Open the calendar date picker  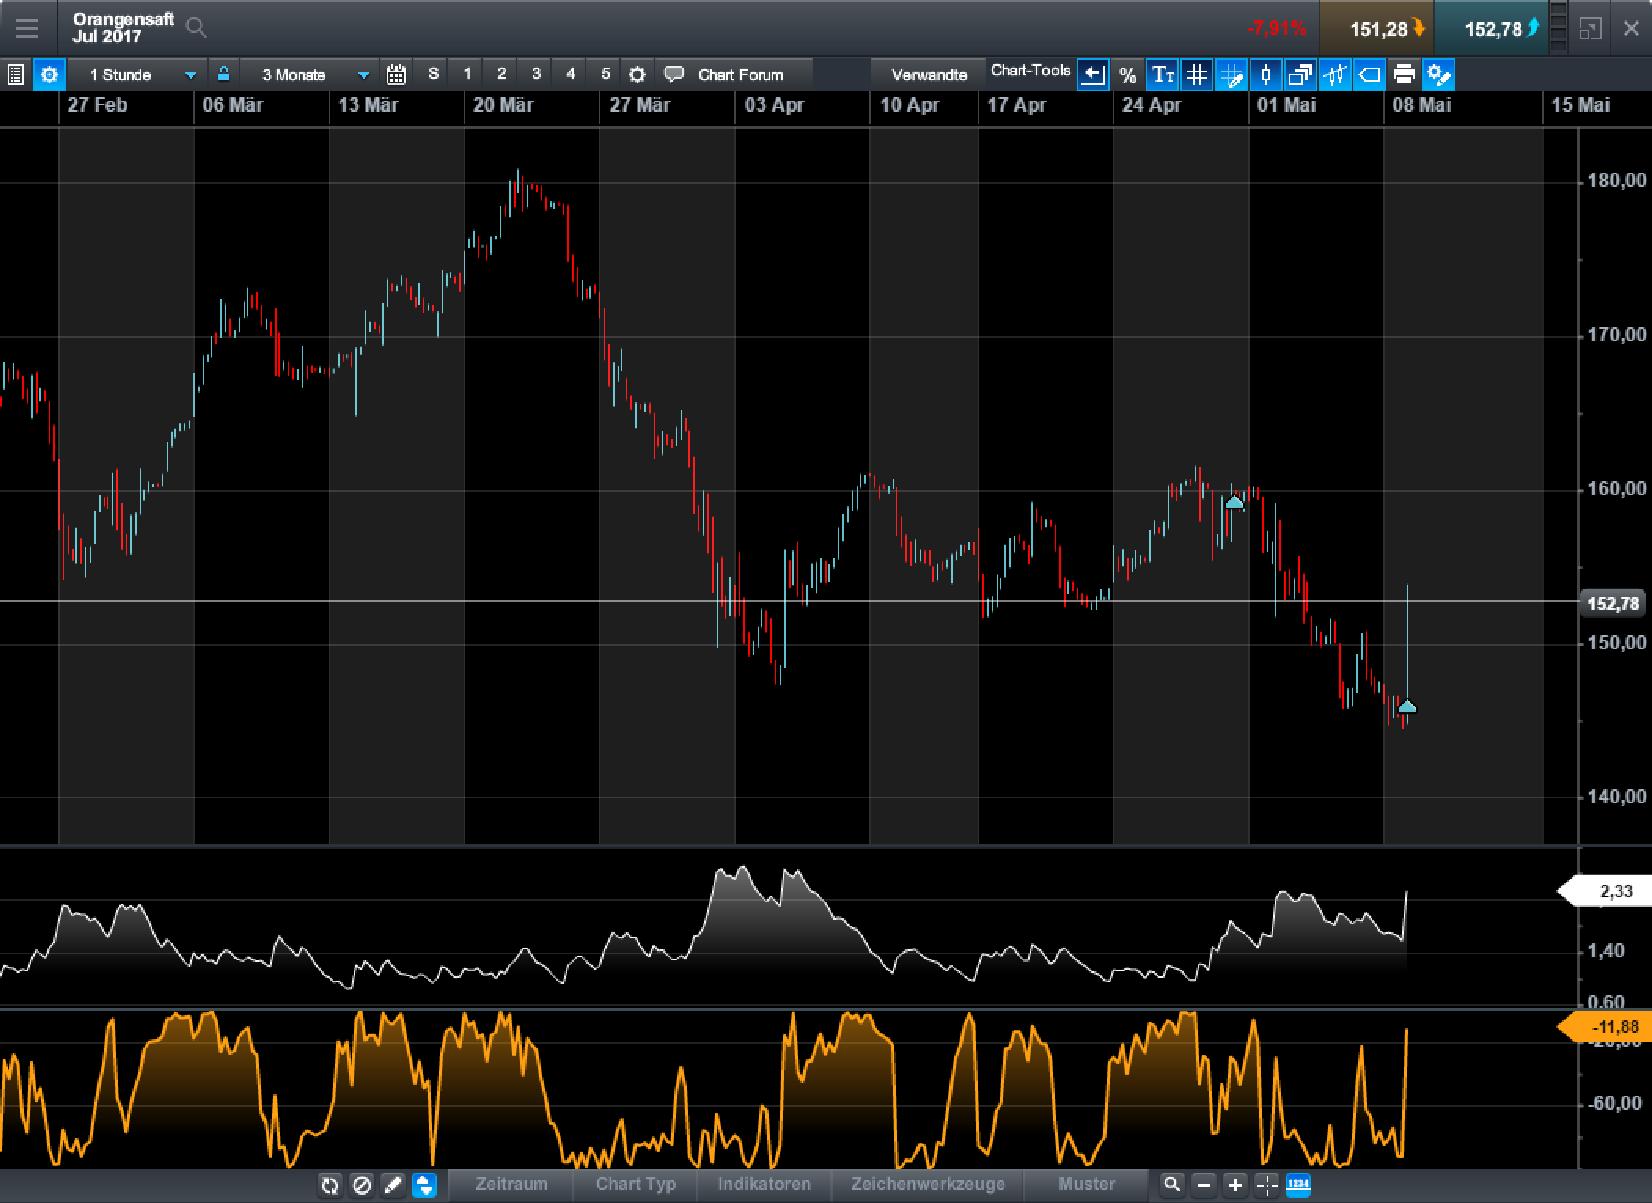point(396,74)
